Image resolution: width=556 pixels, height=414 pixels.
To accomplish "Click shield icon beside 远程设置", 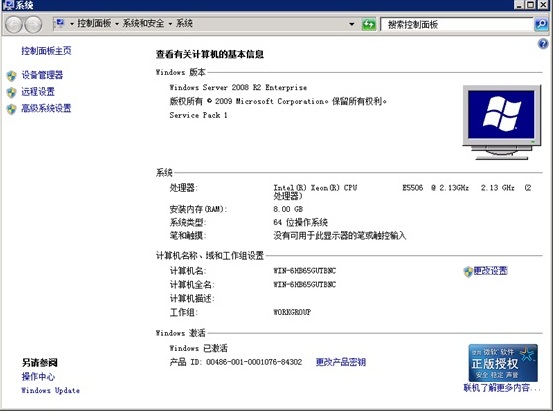I will click(x=12, y=93).
